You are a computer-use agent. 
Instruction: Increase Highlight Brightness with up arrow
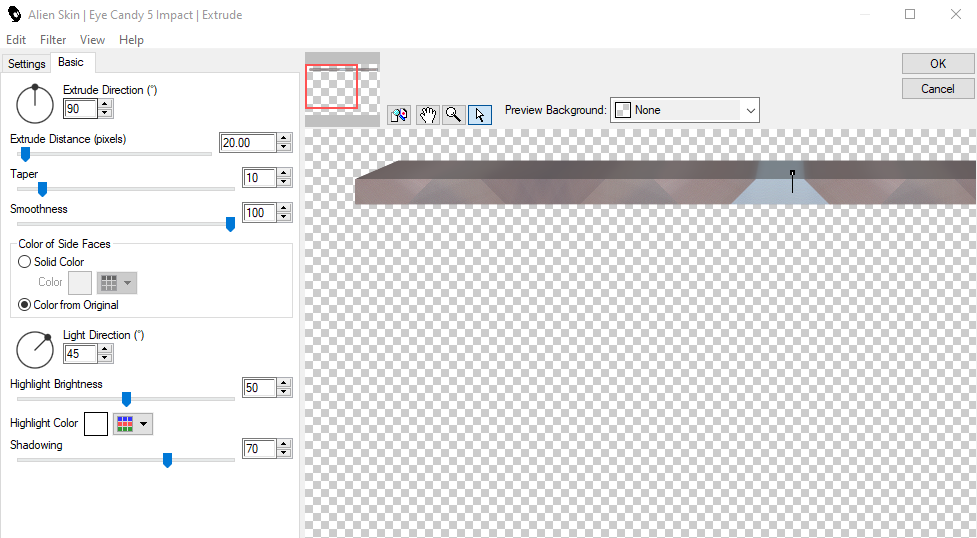284,383
